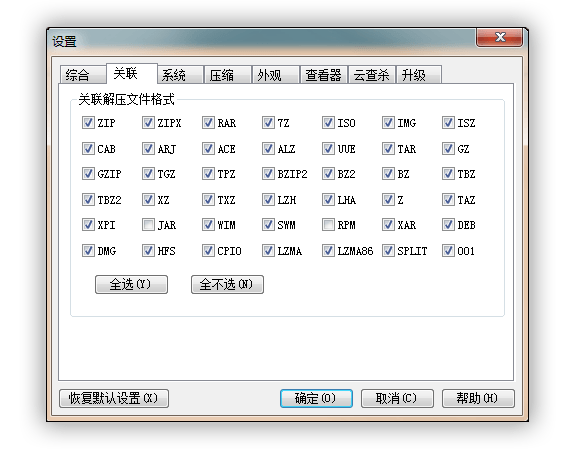Viewport: 582px width, 452px height.
Task: Uncheck the XZ checkbox
Action: (148, 200)
